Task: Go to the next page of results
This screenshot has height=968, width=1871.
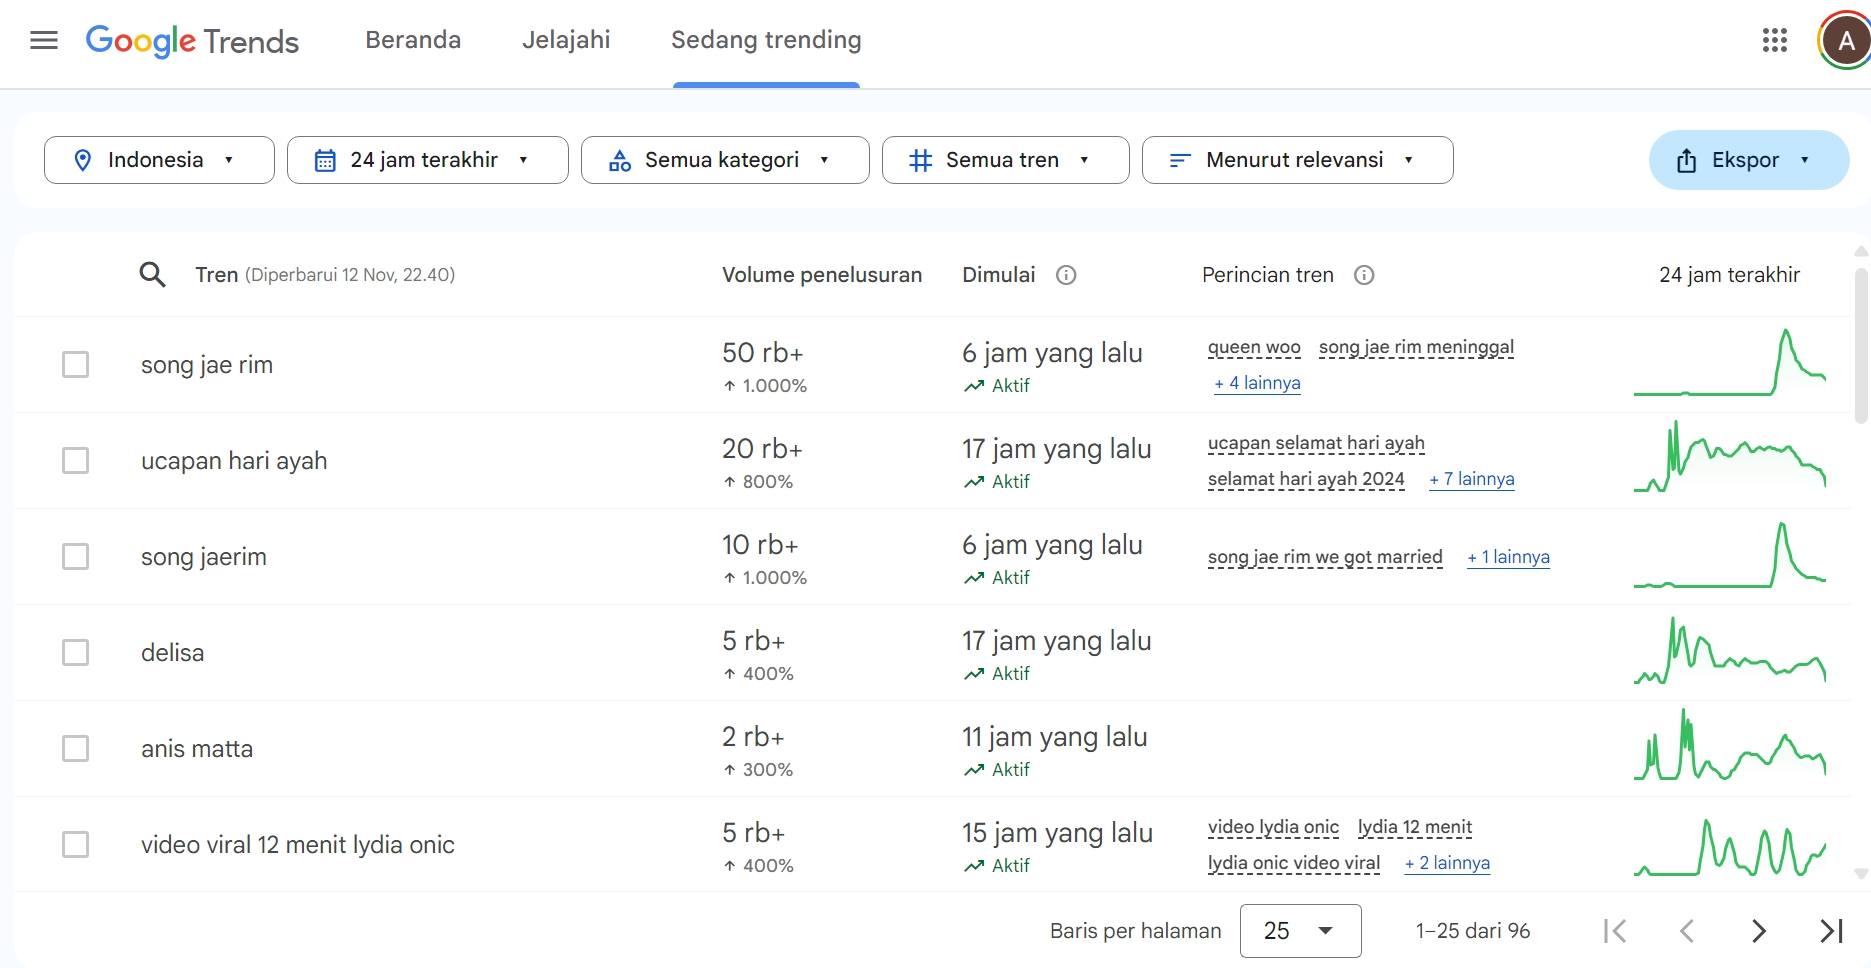Action: coord(1759,931)
